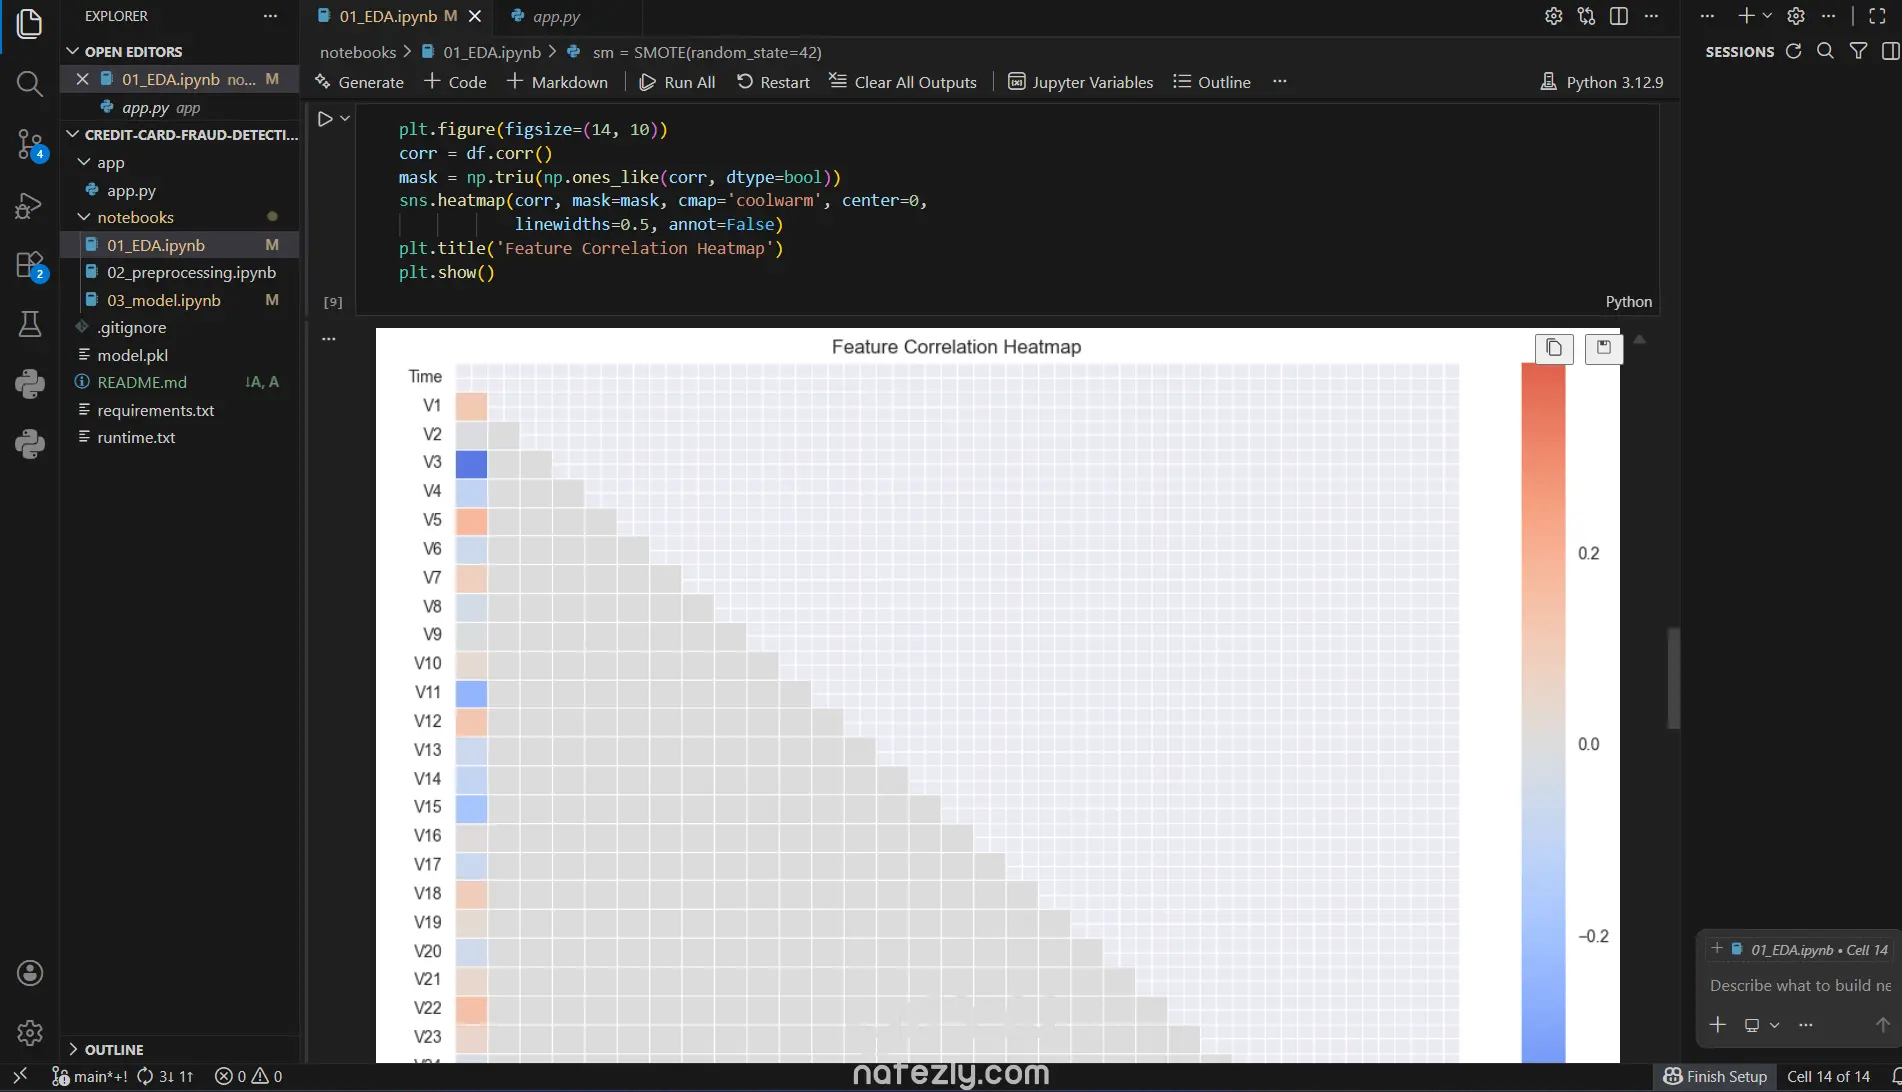Open the Testing flask view
Image resolution: width=1902 pixels, height=1092 pixels.
pyautogui.click(x=30, y=324)
